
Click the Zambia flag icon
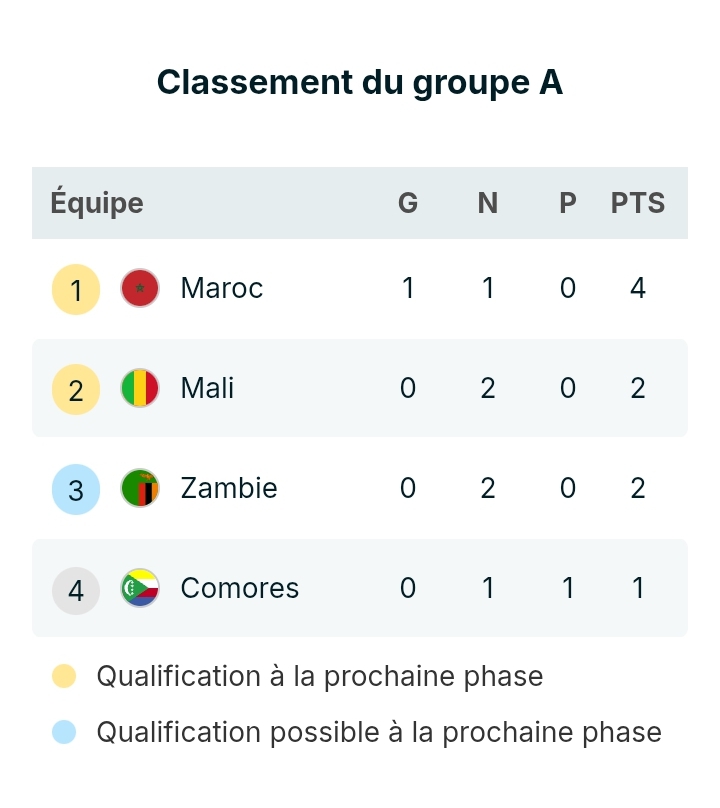[x=140, y=488]
